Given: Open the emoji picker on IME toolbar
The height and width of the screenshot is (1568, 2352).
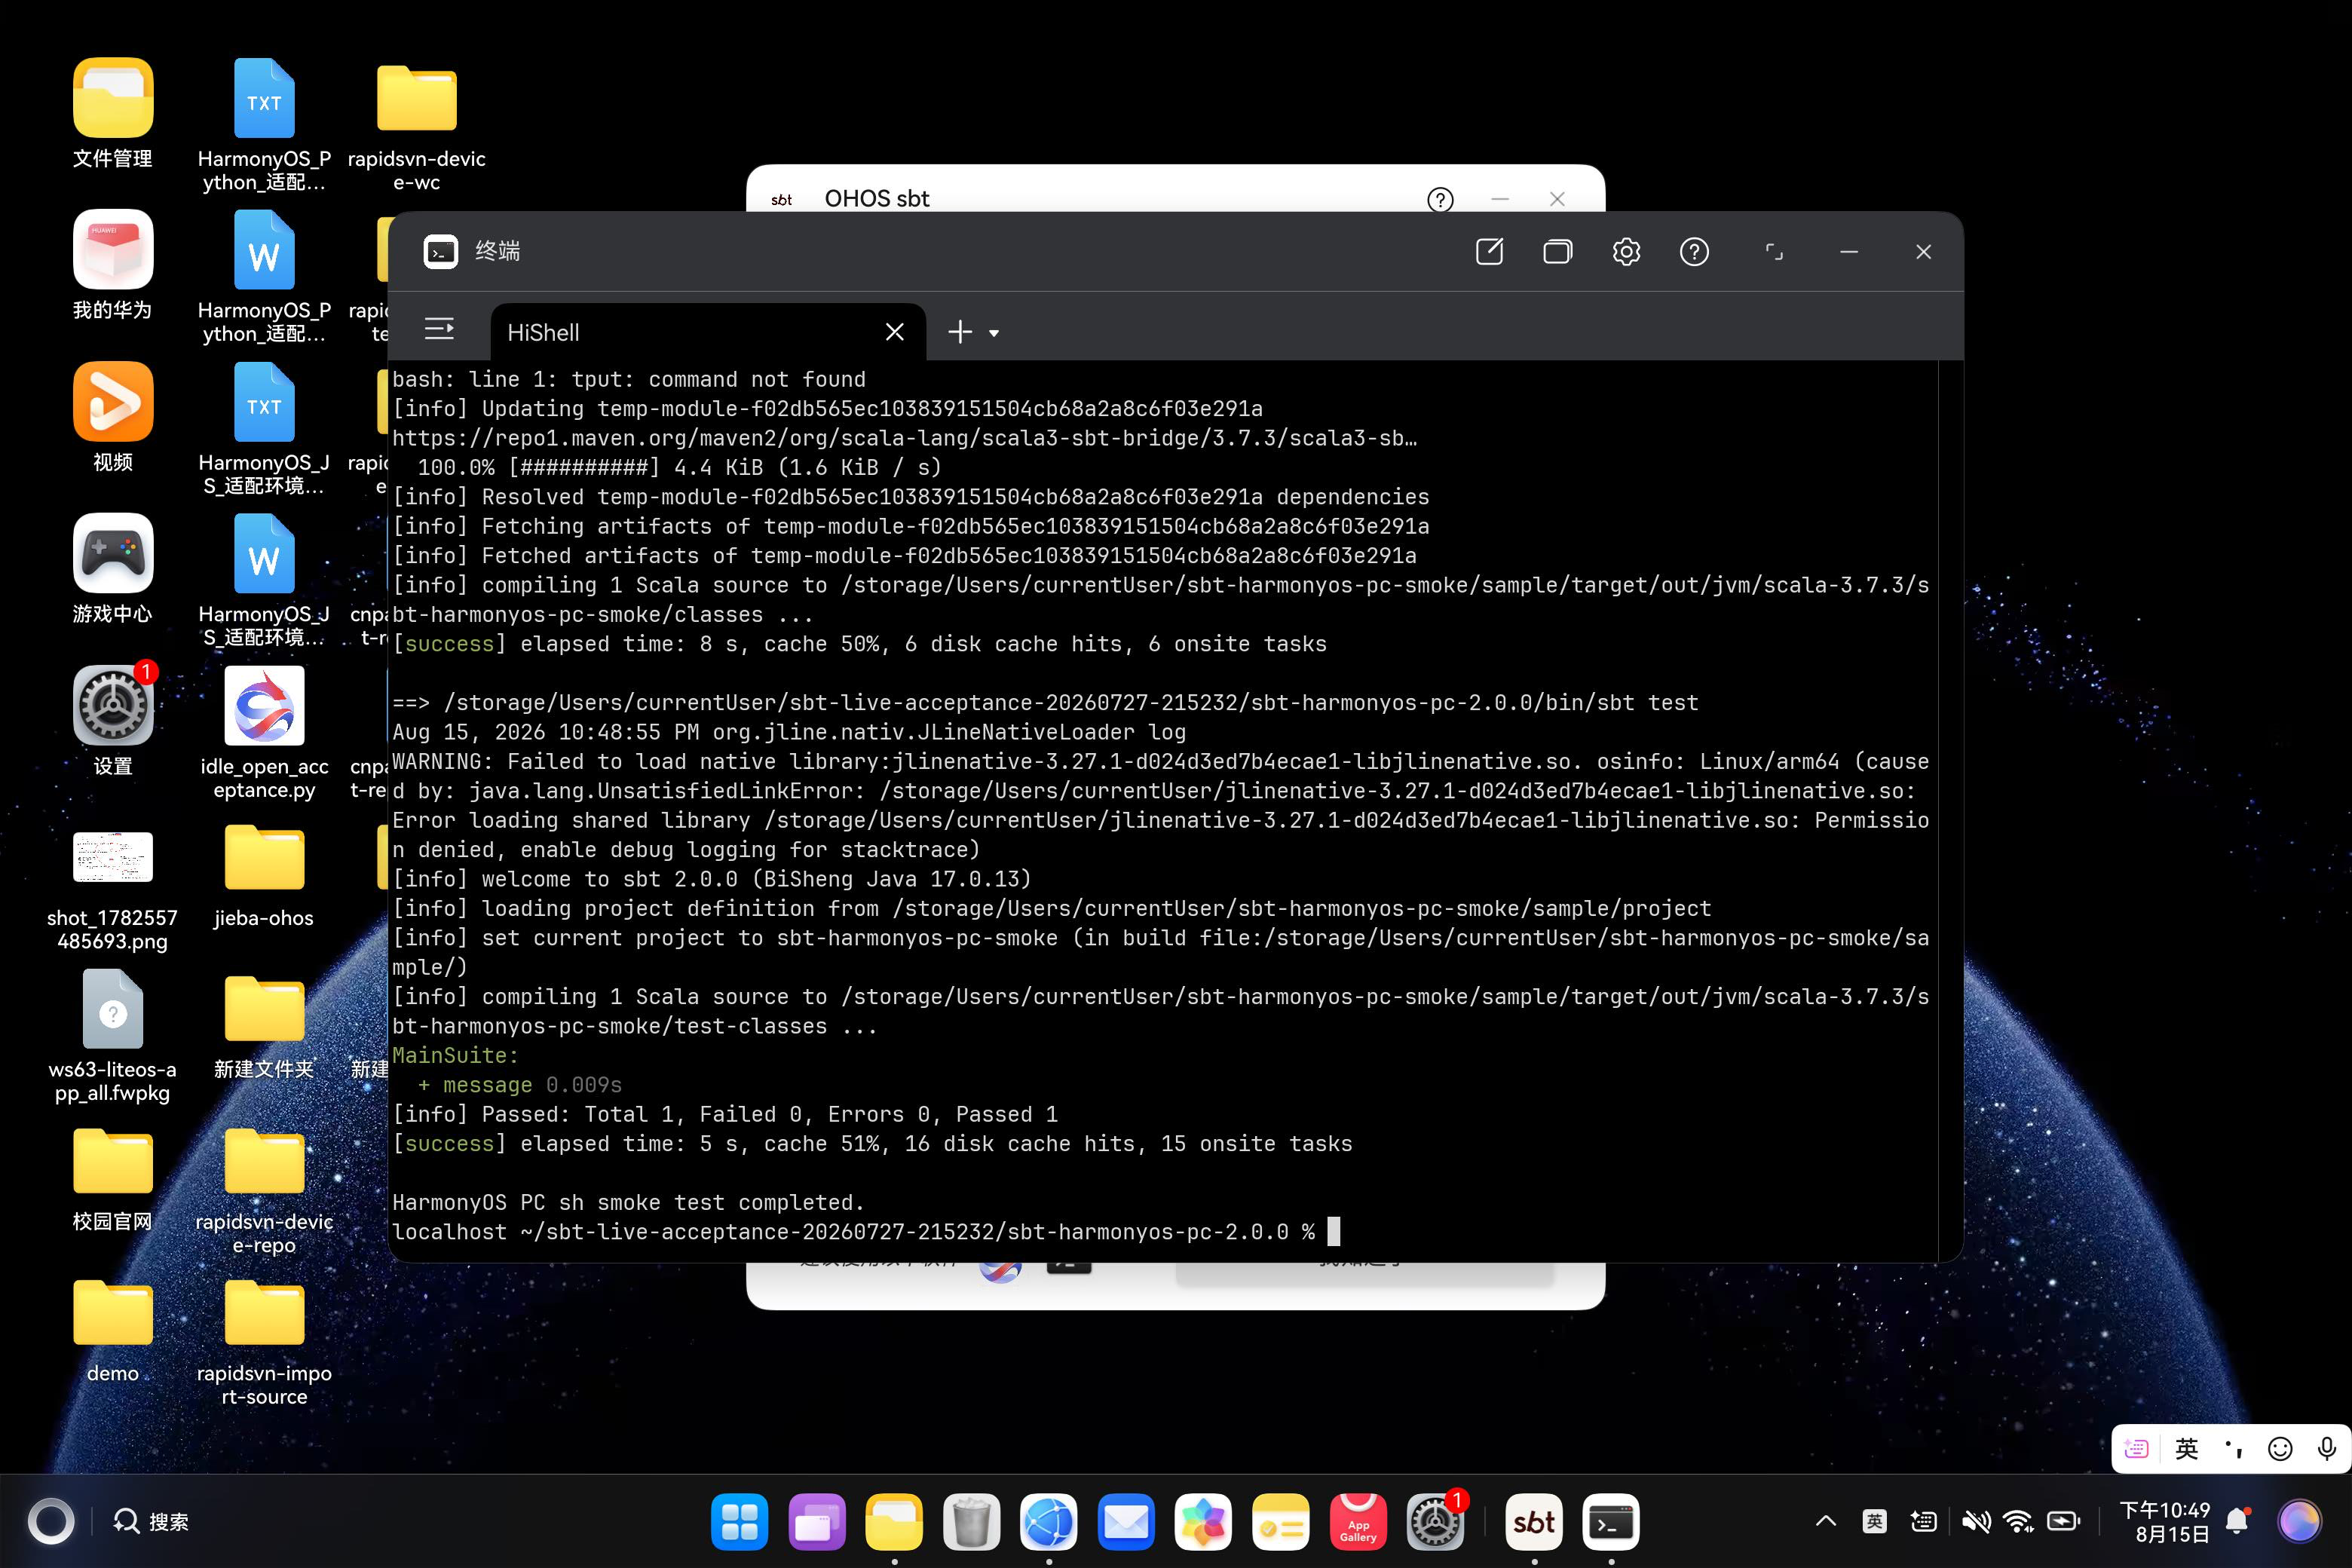Looking at the screenshot, I should (2280, 1448).
